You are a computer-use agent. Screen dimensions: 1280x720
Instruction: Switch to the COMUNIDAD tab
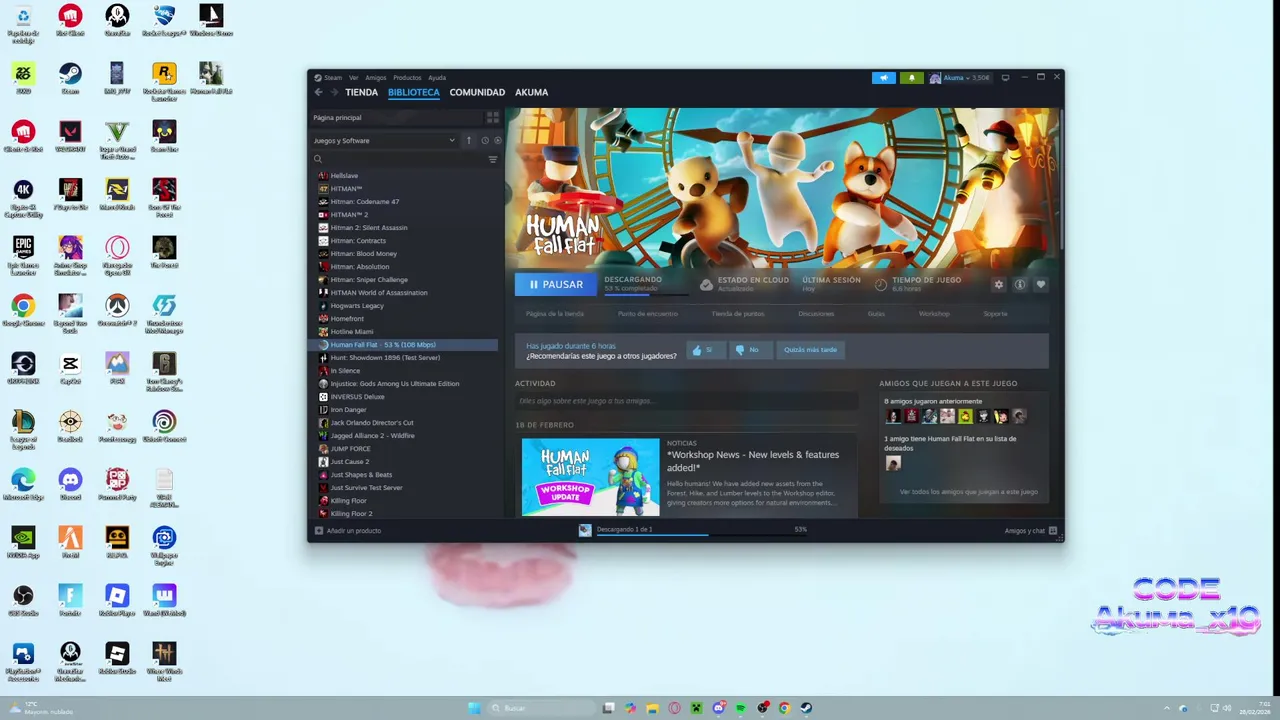(x=477, y=92)
